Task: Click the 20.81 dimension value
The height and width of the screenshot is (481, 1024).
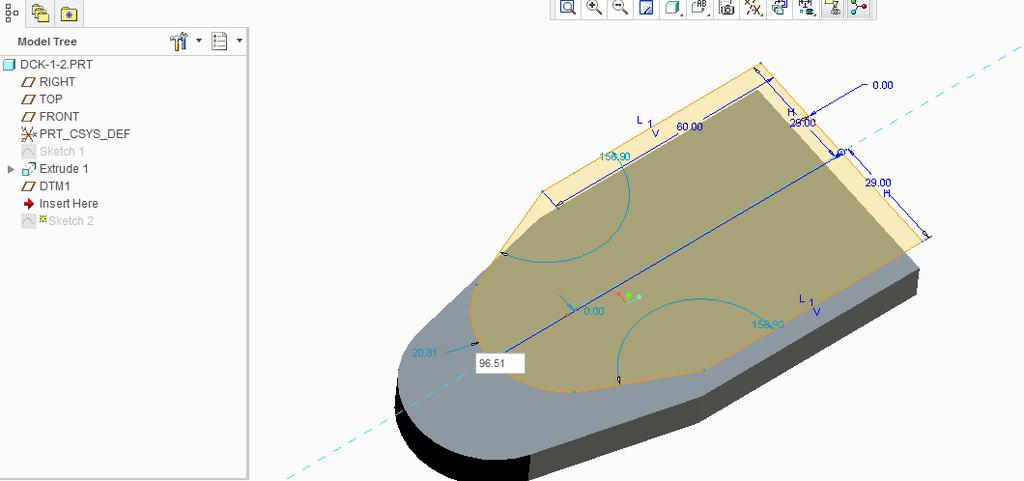Action: 424,352
